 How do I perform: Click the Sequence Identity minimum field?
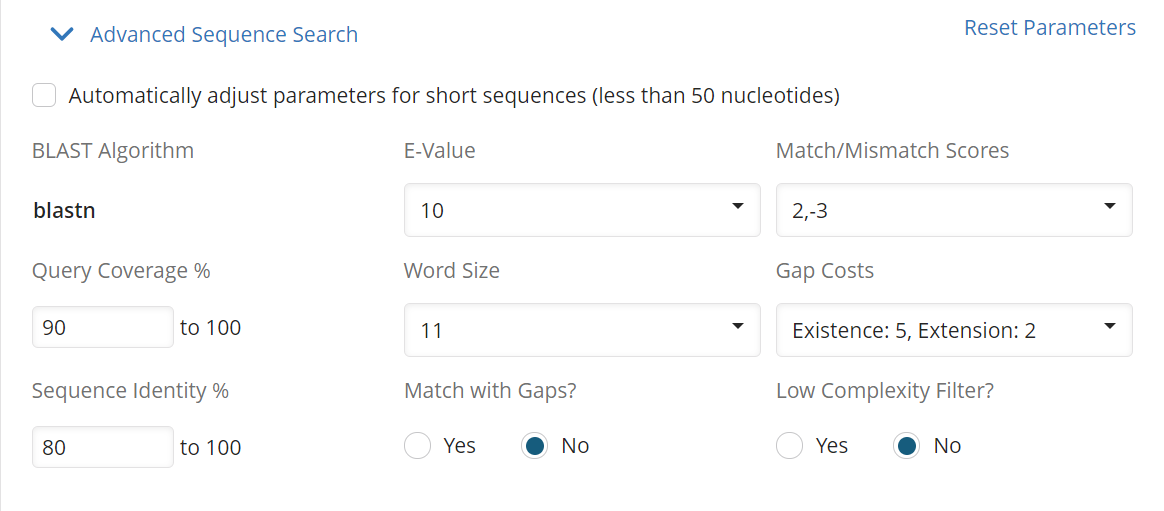[x=103, y=446]
